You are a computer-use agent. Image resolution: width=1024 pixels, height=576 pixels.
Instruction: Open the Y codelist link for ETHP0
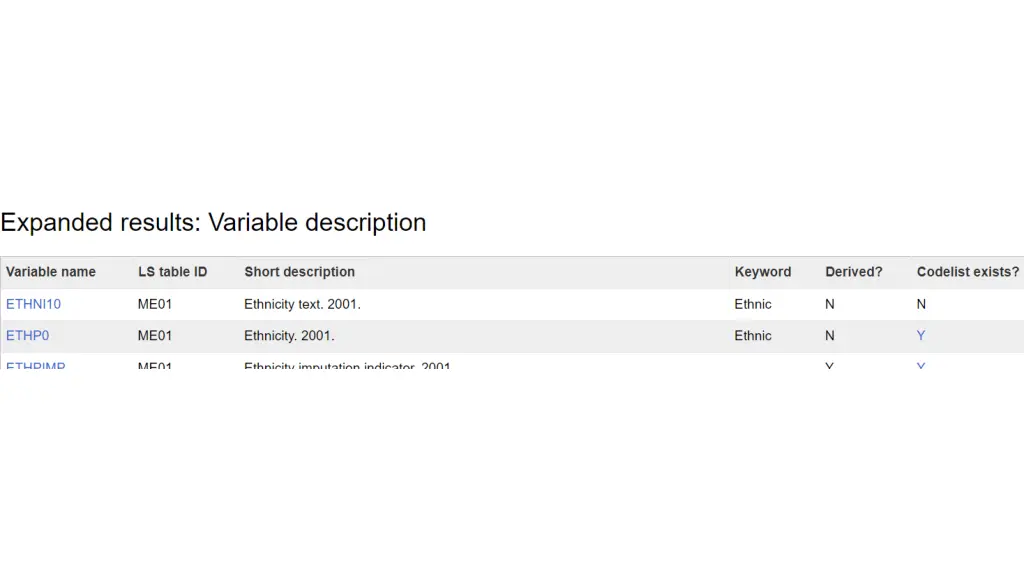click(x=921, y=336)
